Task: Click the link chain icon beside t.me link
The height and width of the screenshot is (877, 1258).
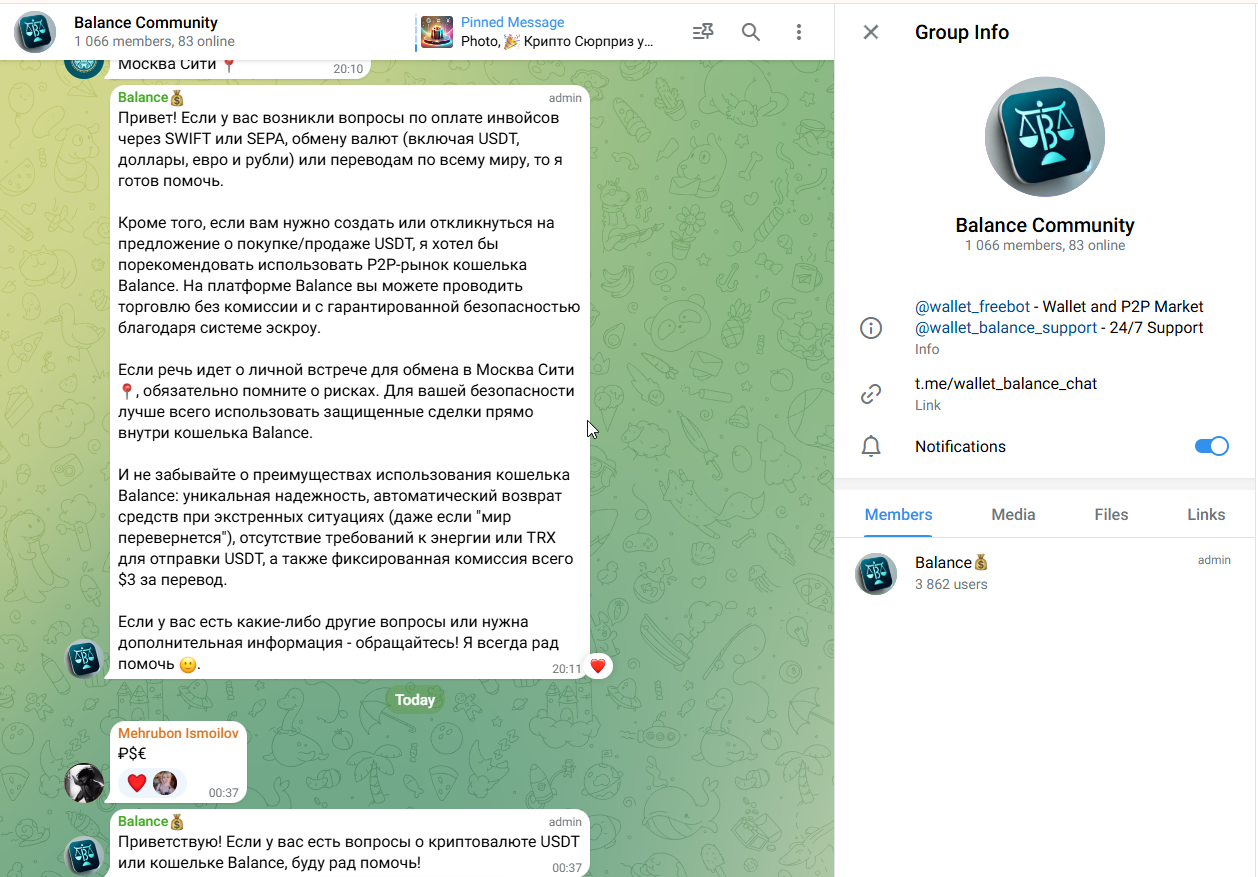Action: 871,394
